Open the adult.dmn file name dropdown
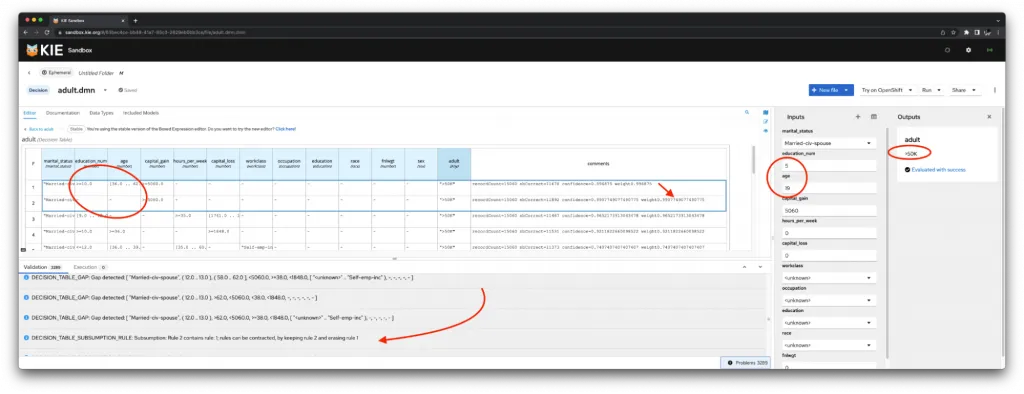1024x394 pixels. (105, 90)
